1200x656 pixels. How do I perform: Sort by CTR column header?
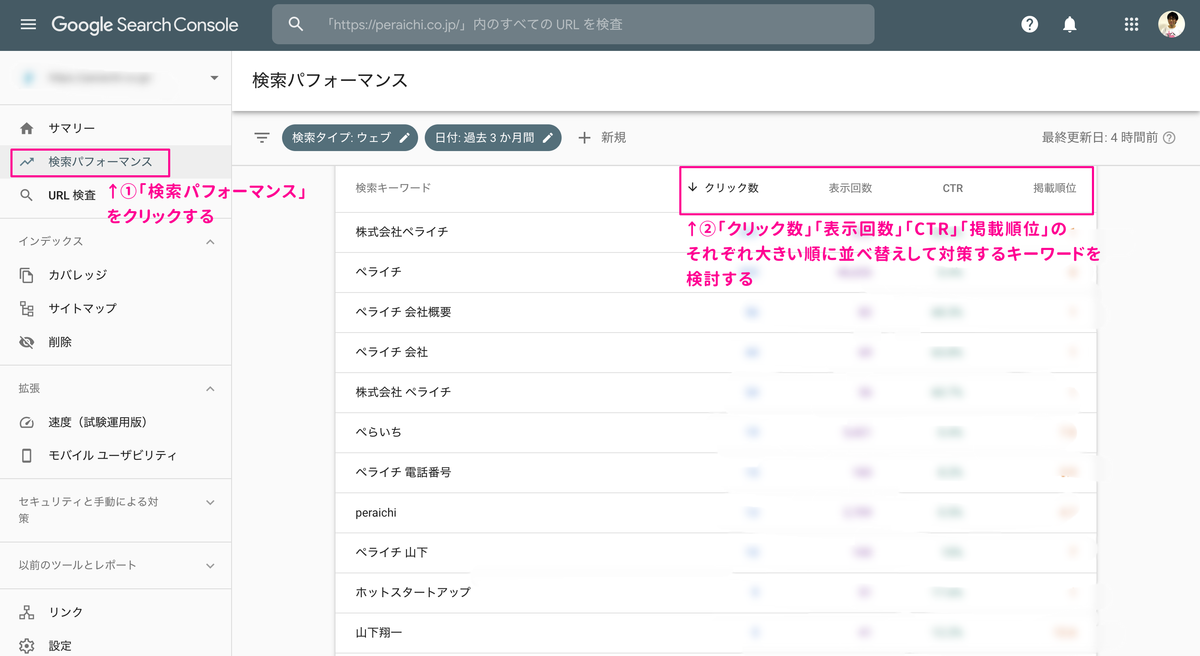(952, 187)
